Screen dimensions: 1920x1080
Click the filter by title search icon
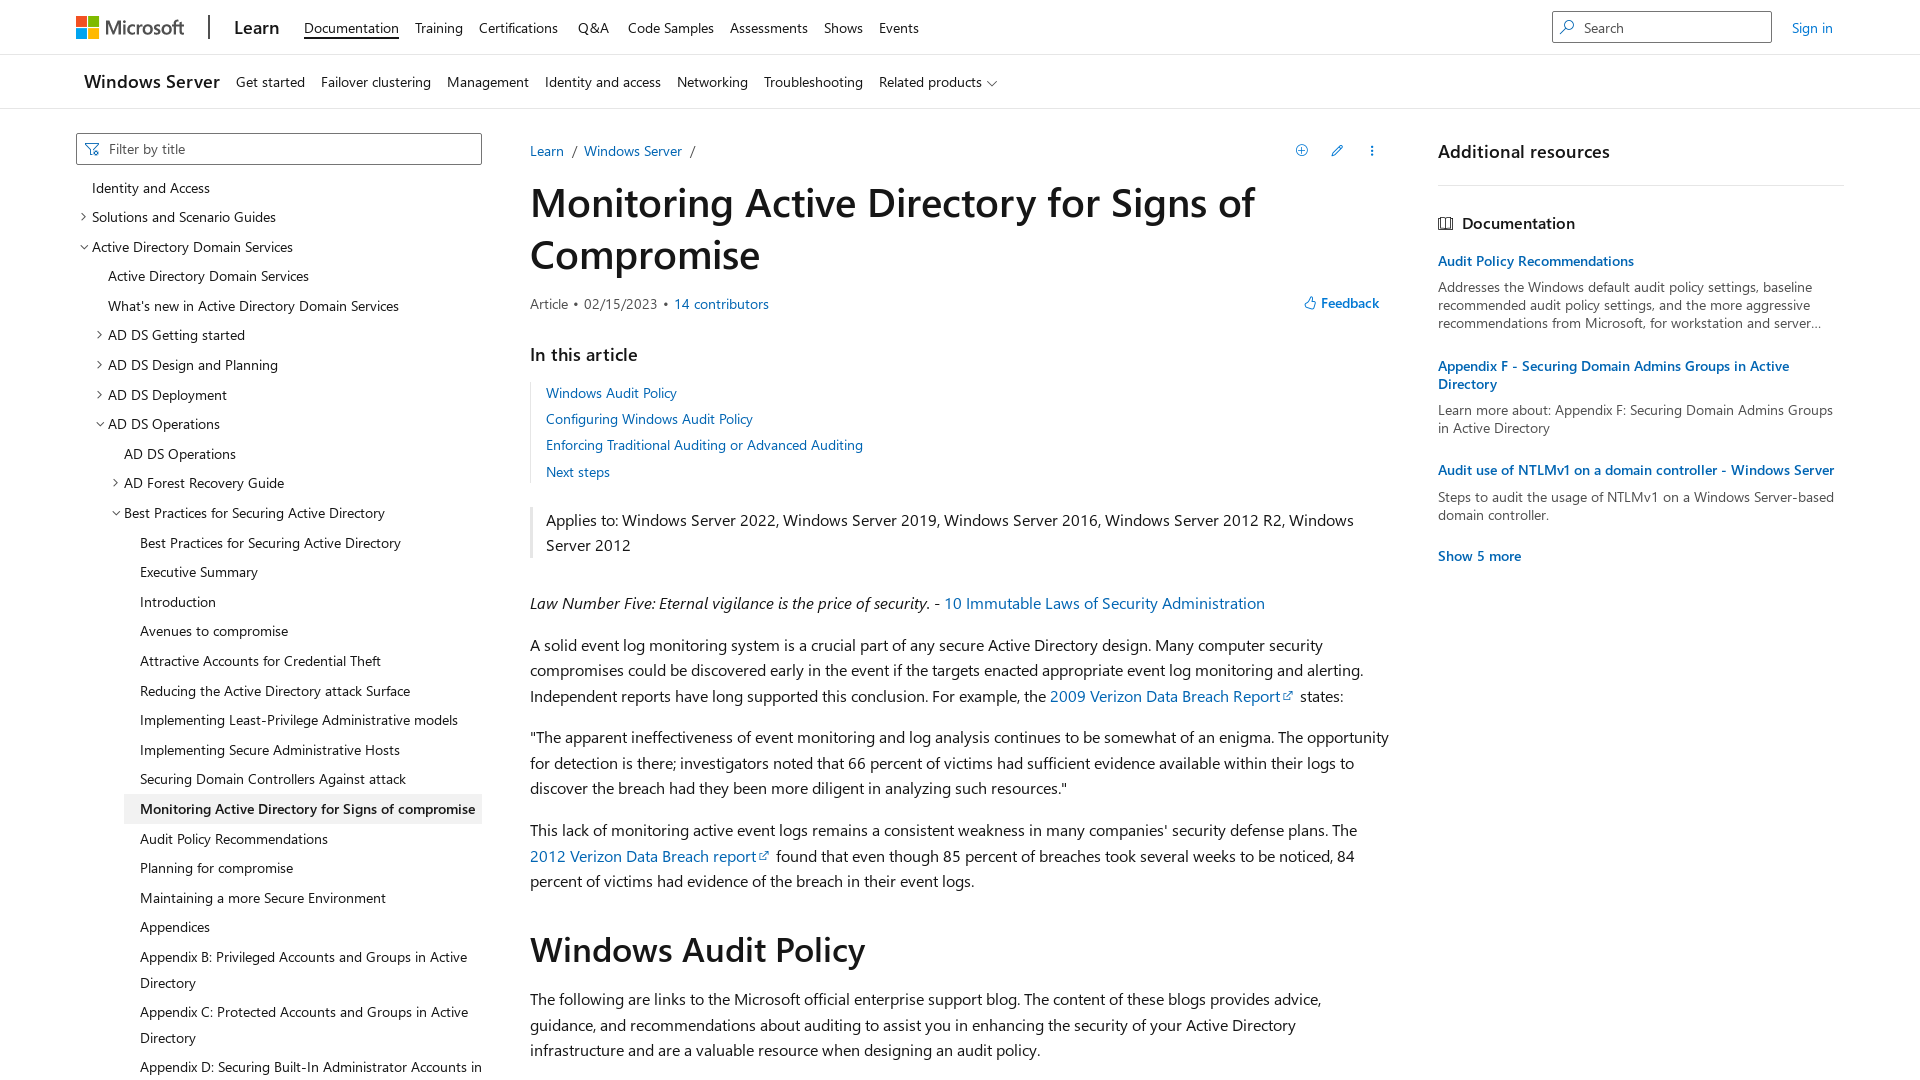point(92,148)
